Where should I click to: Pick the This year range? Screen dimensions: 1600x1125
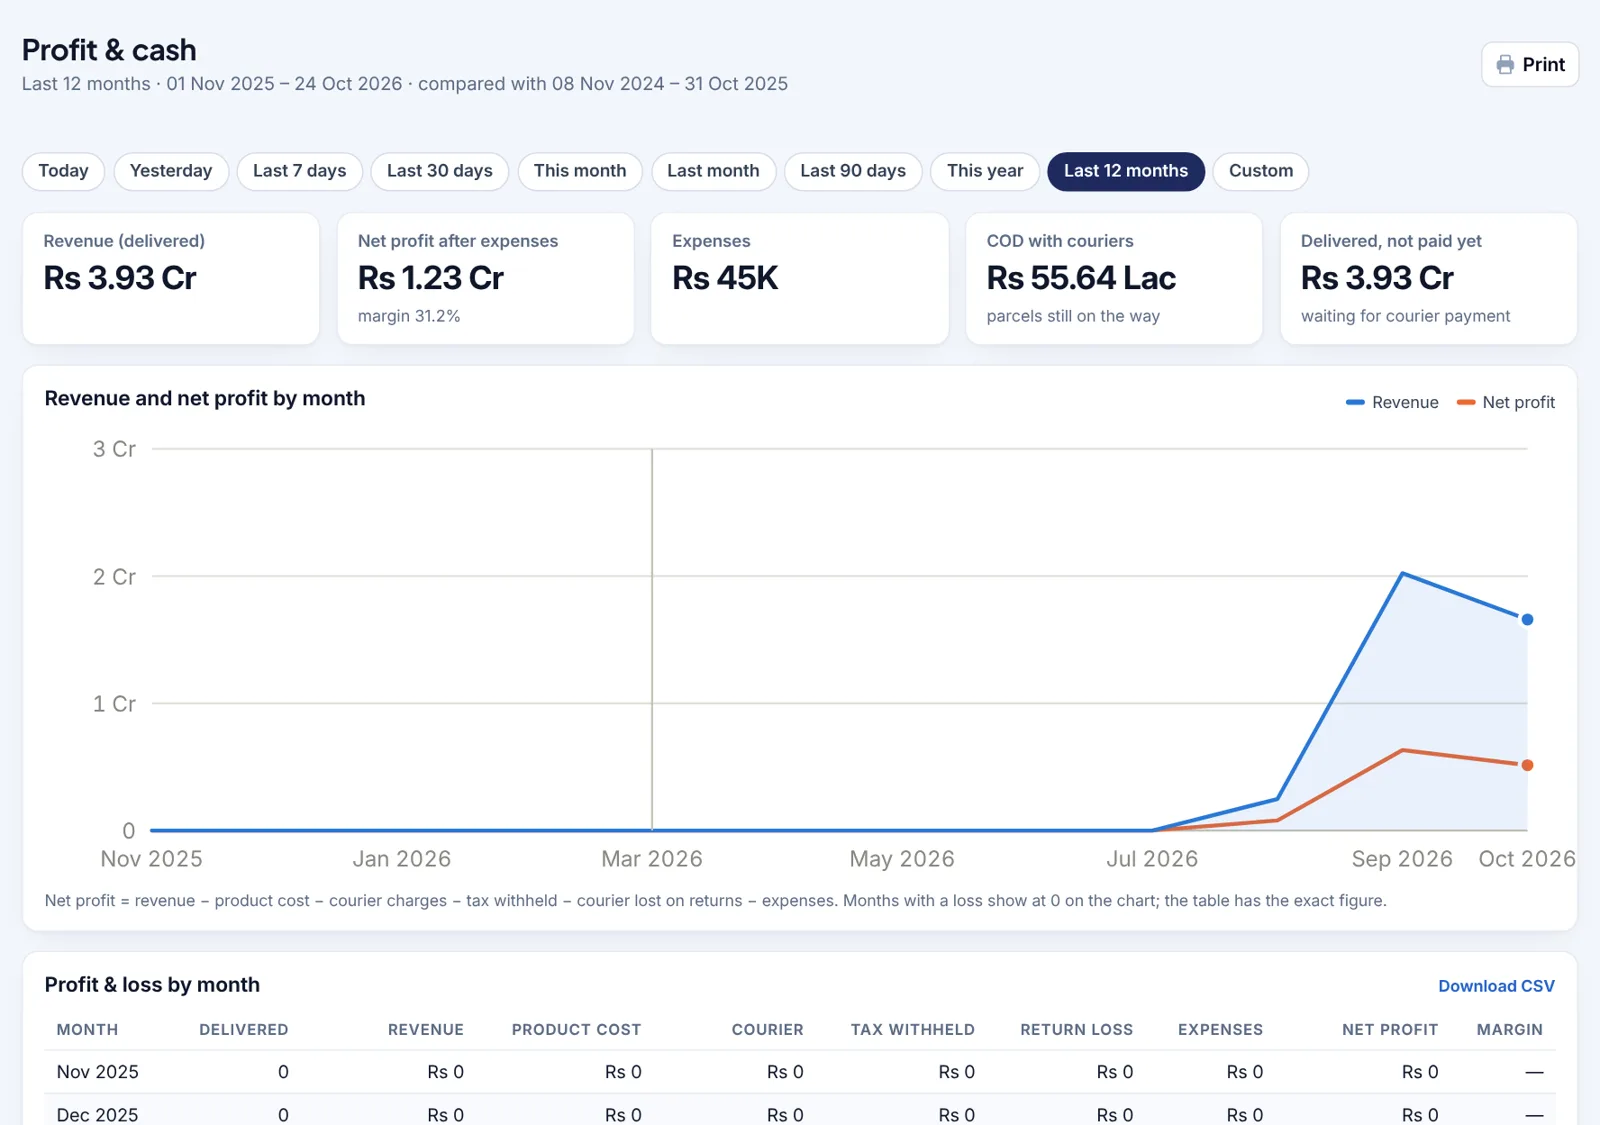tap(985, 171)
